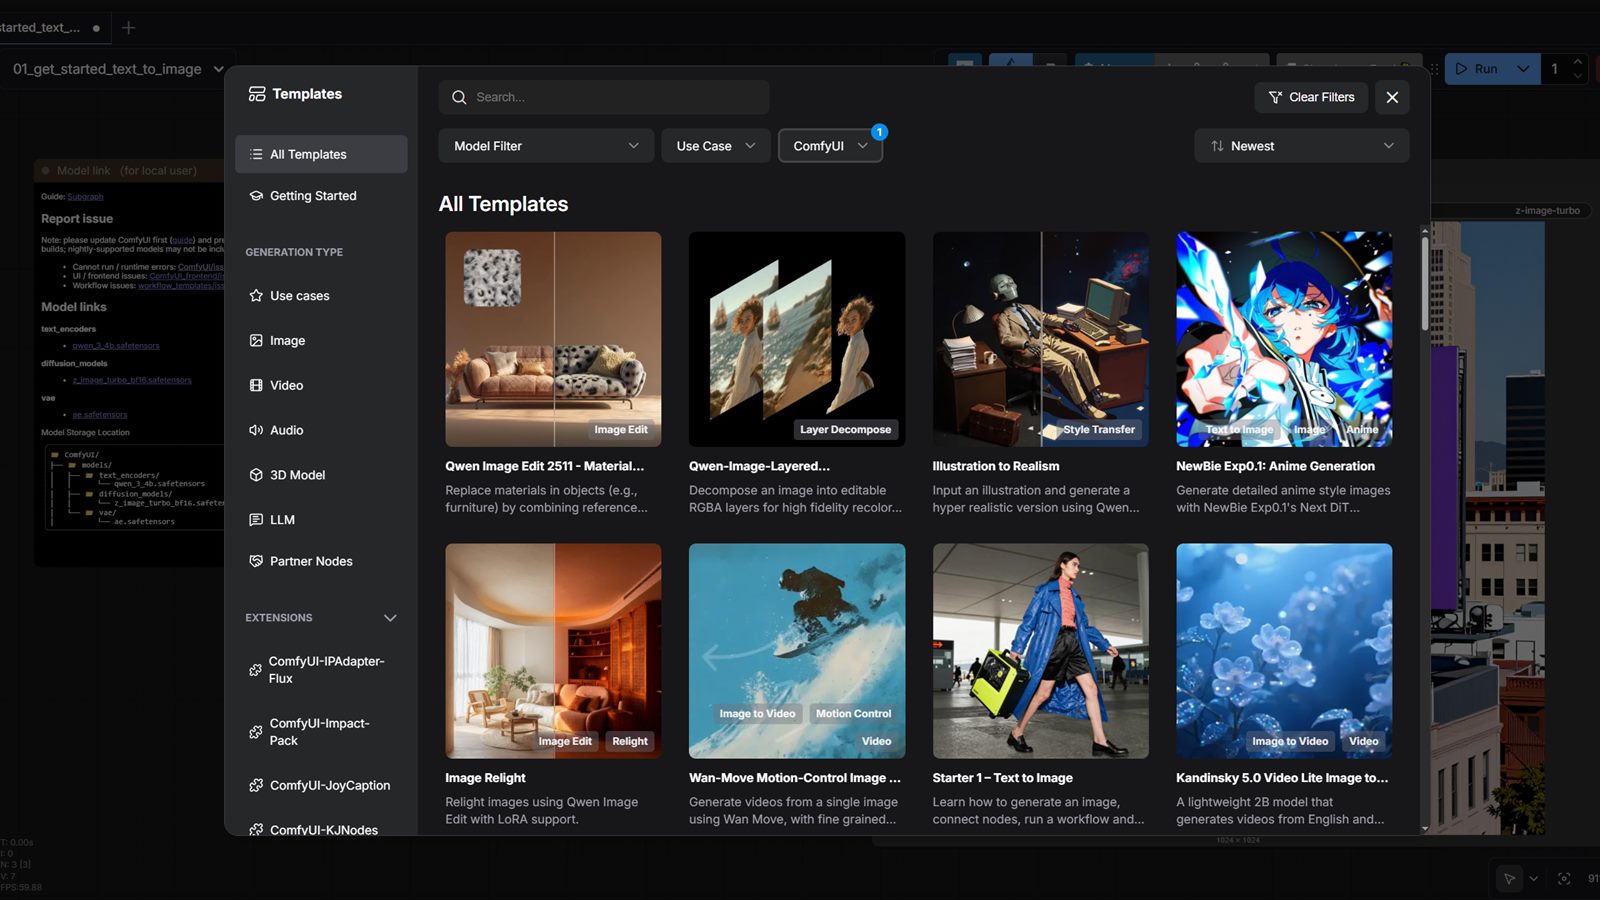Open the Subgraph guide link

85,196
